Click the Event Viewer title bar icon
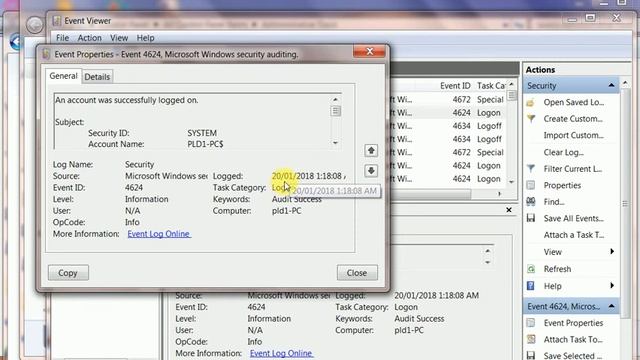This screenshot has width=640, height=360. (57, 21)
